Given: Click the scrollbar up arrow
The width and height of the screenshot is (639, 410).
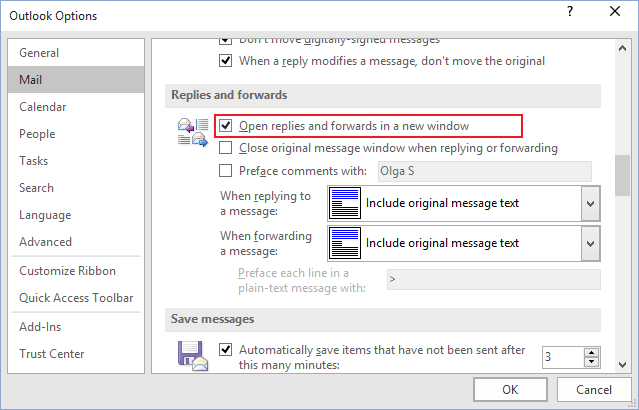Looking at the screenshot, I should (x=622, y=48).
